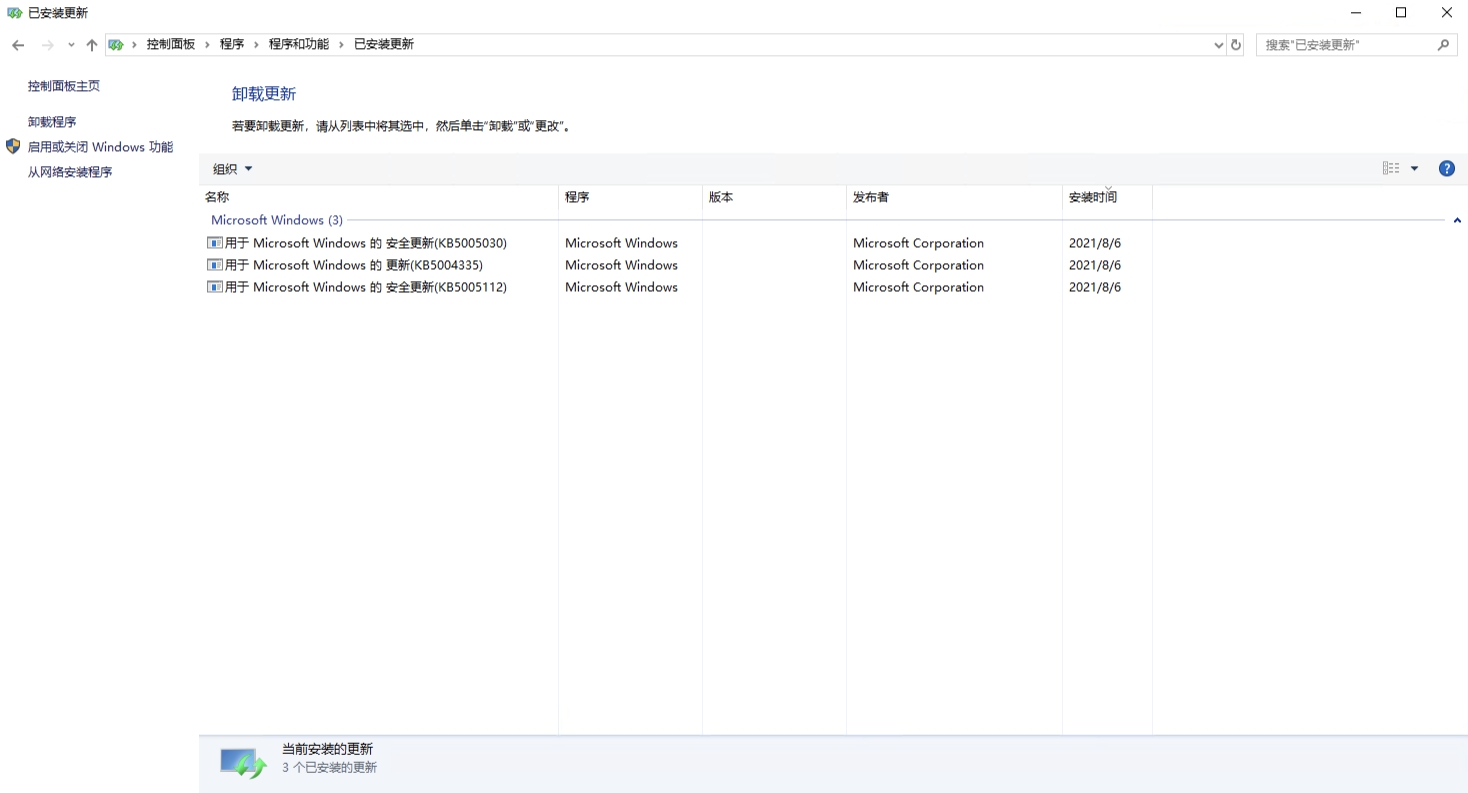The height and width of the screenshot is (793, 1468).
Task: Select the KB5004335 update row
Action: [676, 265]
